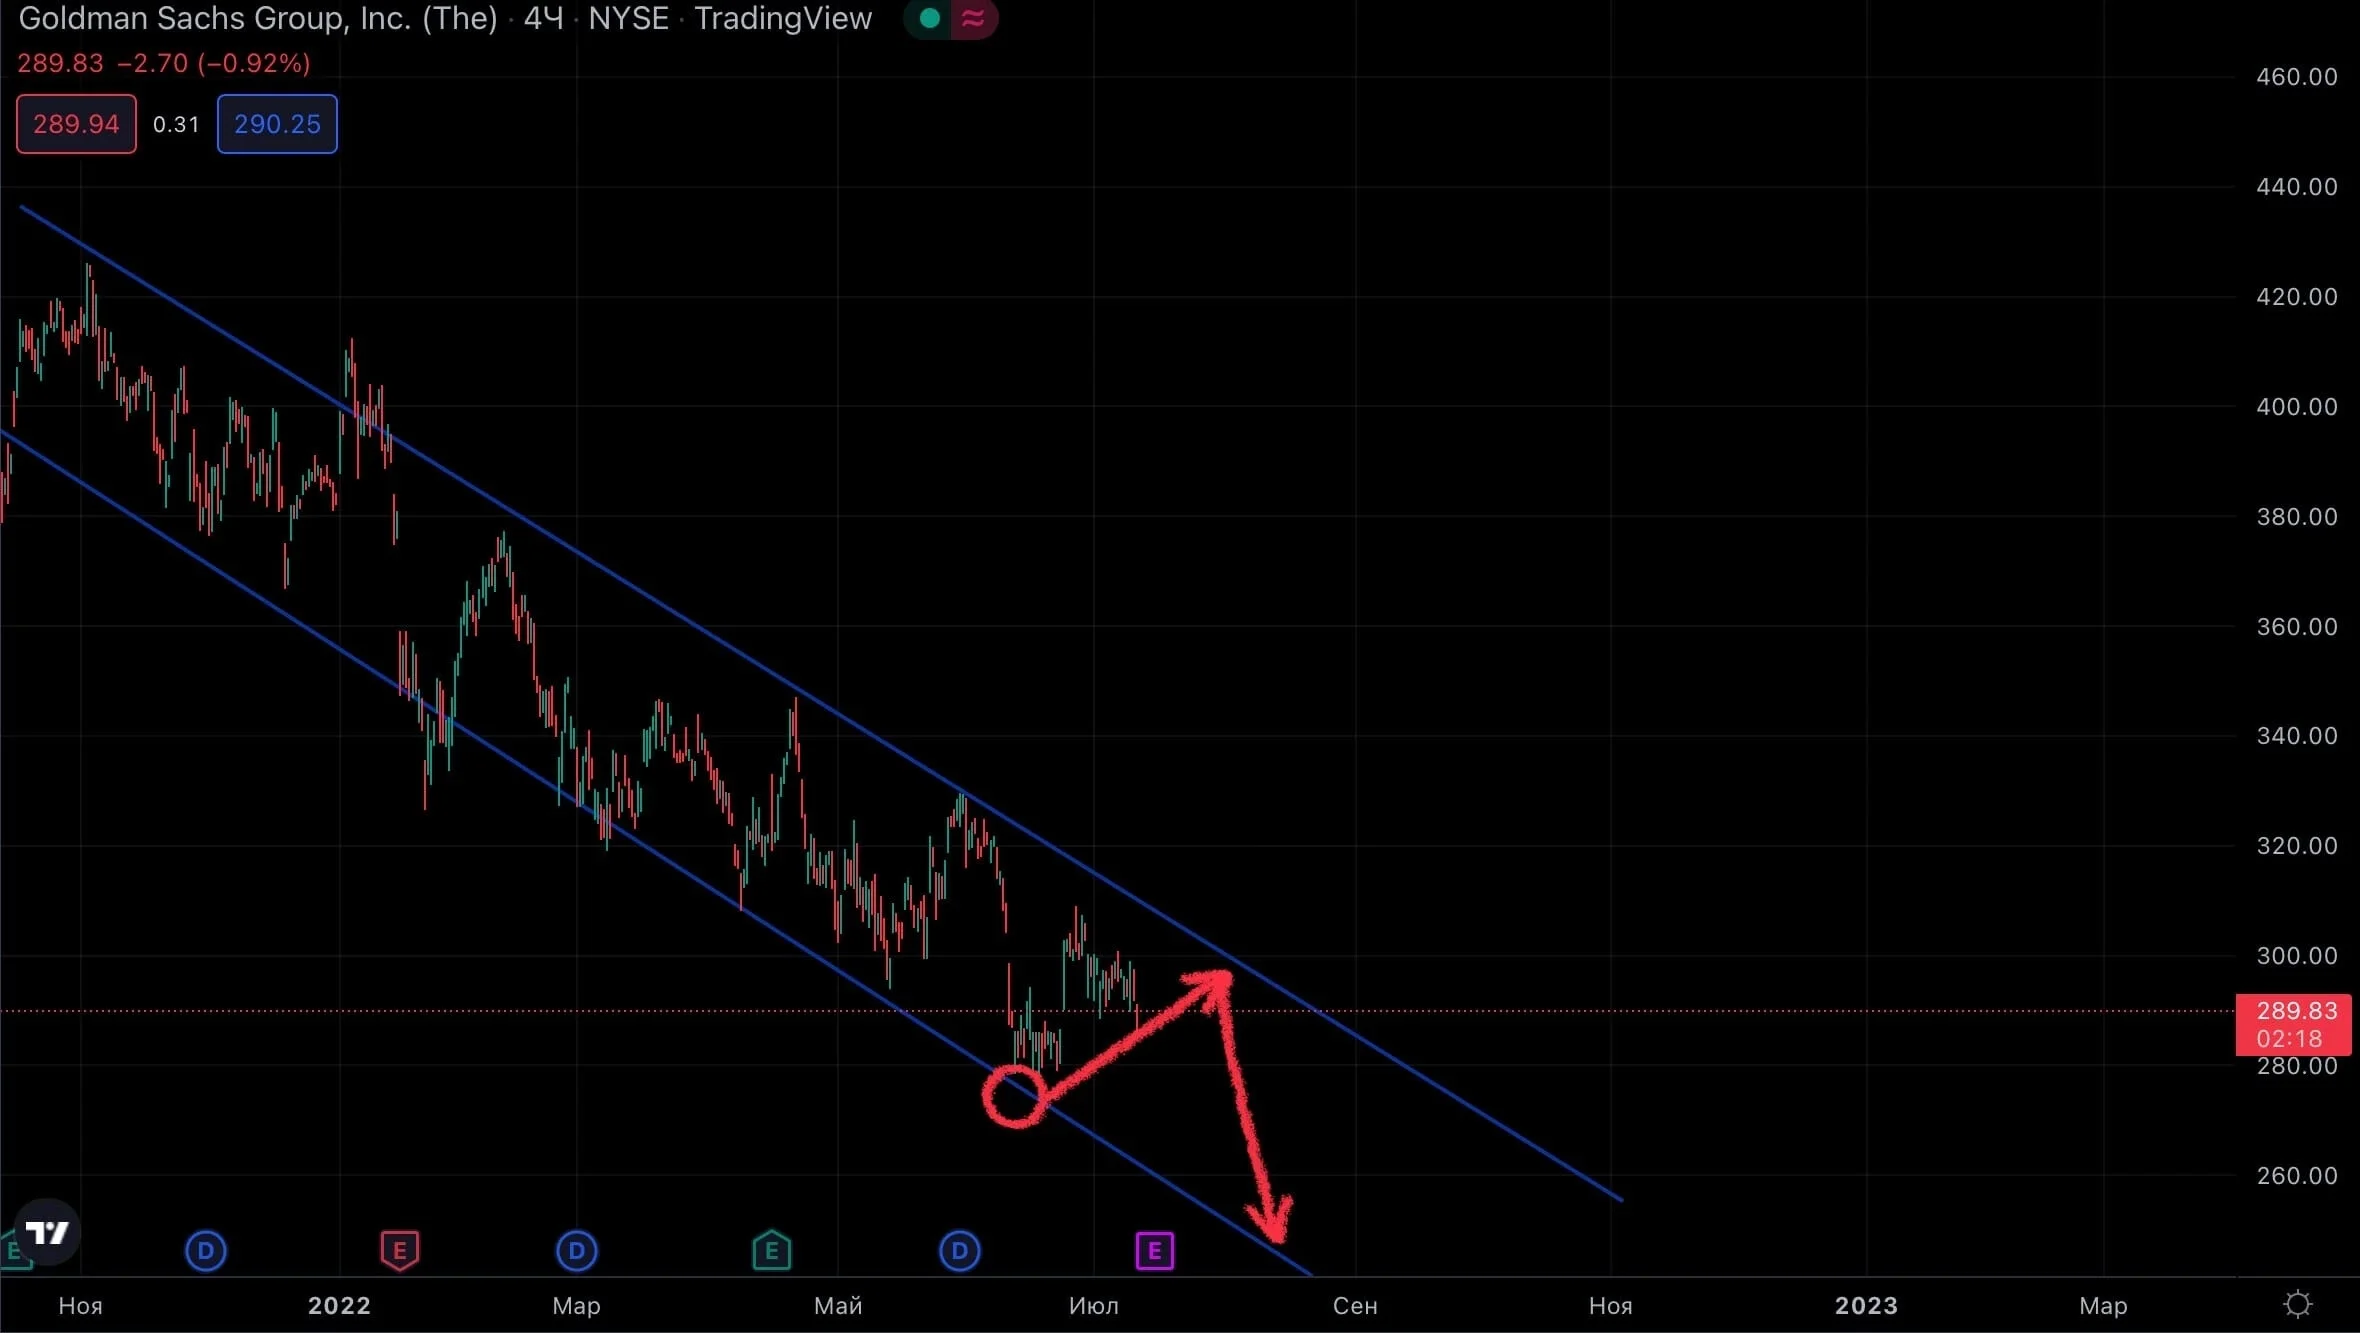2360x1333 pixels.
Task: Click the countdown timer 02:18 on price axis
Action: [2289, 1039]
